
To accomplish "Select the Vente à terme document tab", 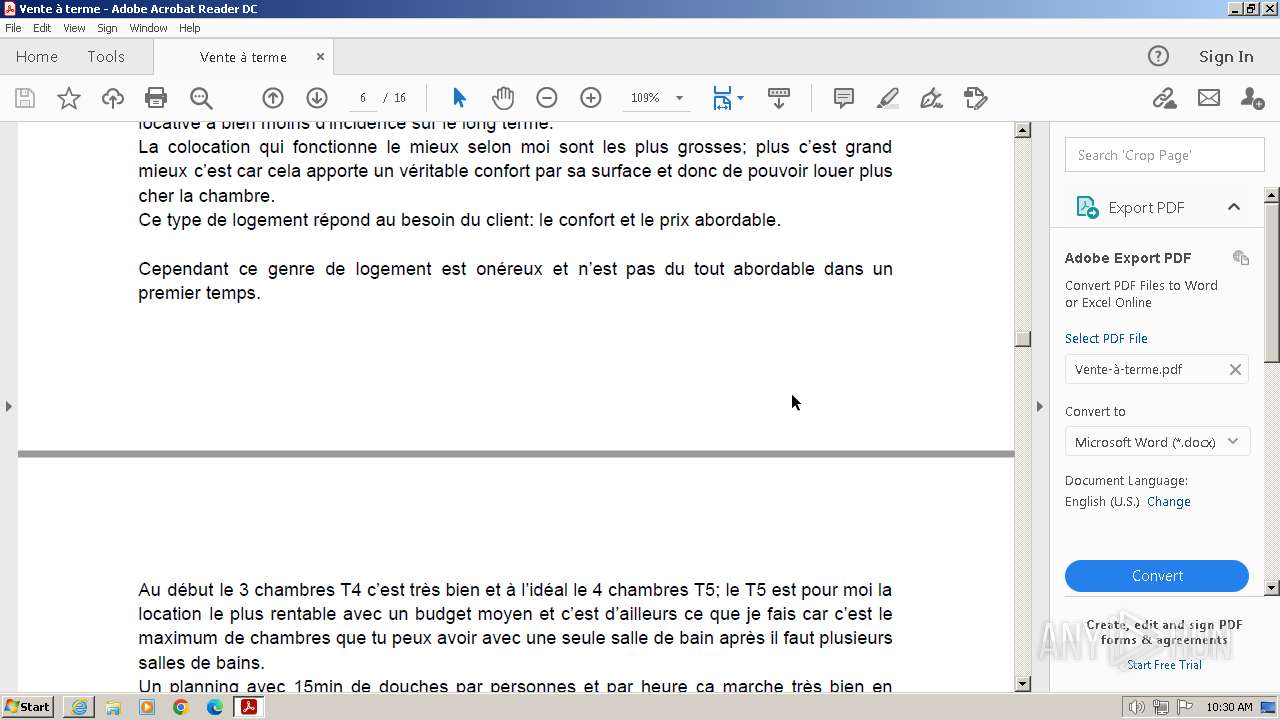I will tap(243, 57).
